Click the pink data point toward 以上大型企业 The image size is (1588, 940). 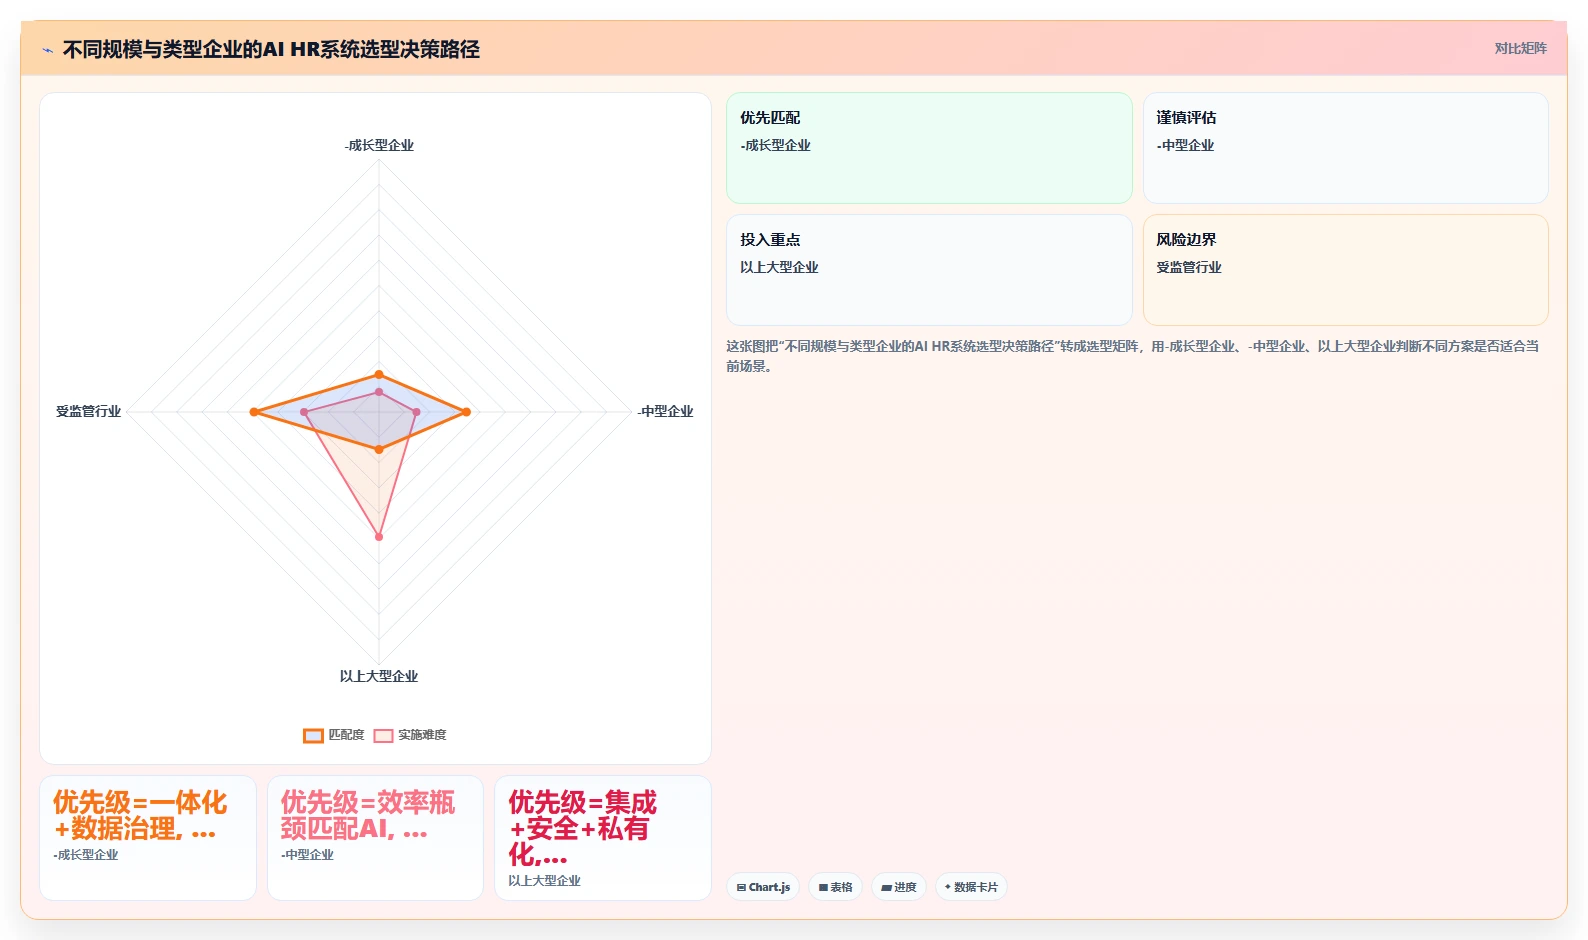(x=379, y=537)
